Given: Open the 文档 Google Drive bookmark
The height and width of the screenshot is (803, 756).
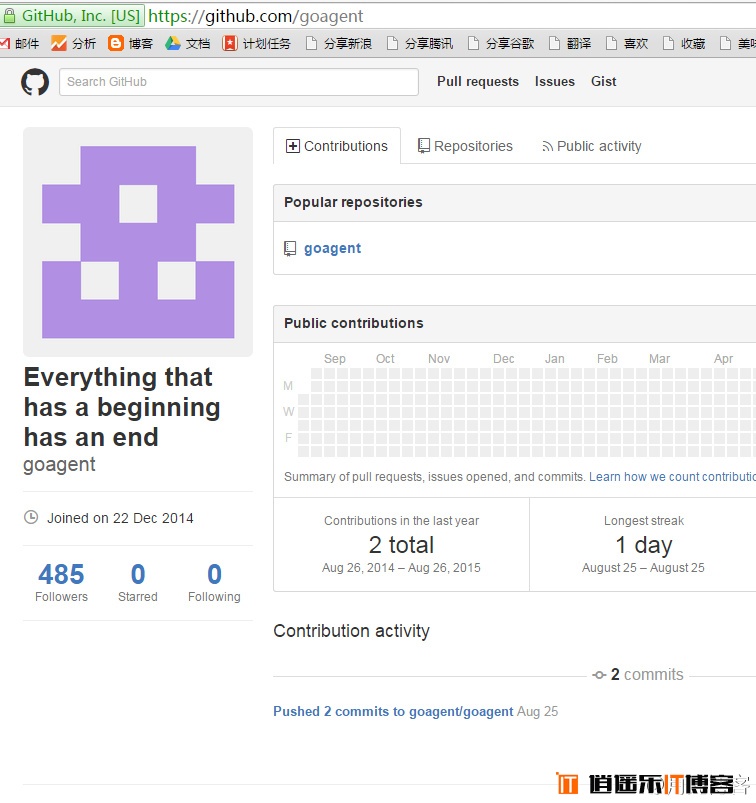Looking at the screenshot, I should click(x=187, y=44).
